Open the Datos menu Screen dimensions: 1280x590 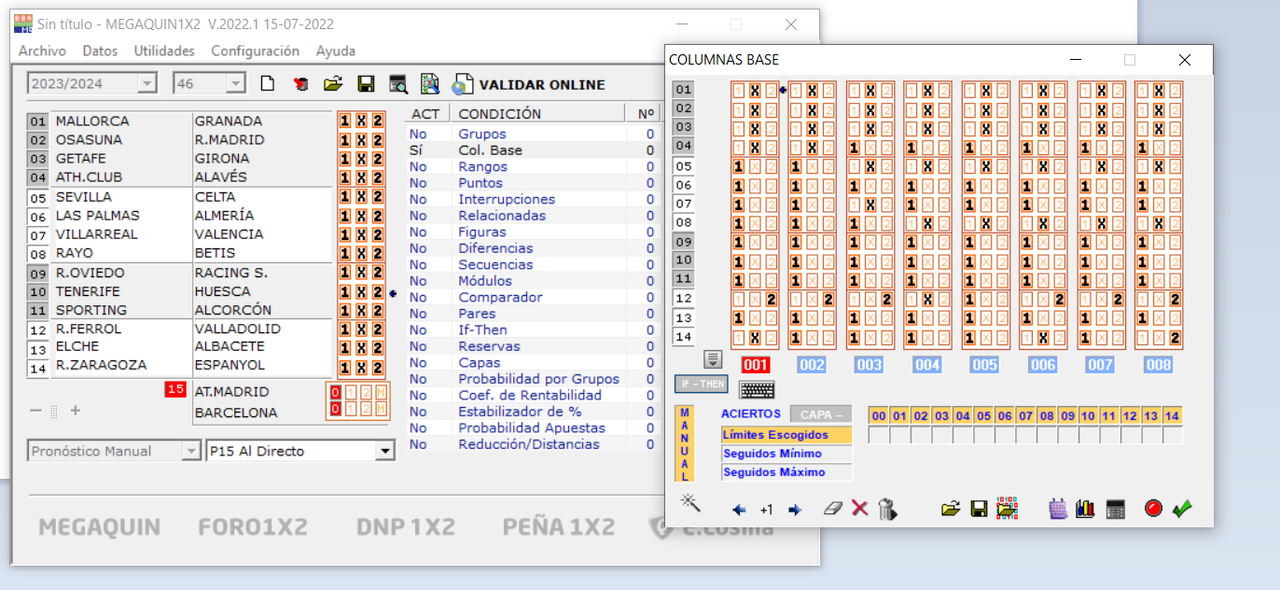[100, 51]
